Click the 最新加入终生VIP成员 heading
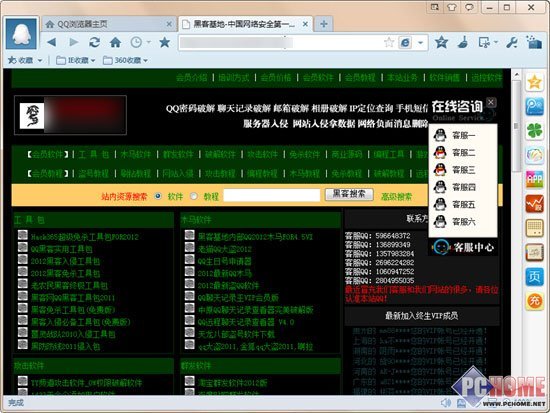 421,316
